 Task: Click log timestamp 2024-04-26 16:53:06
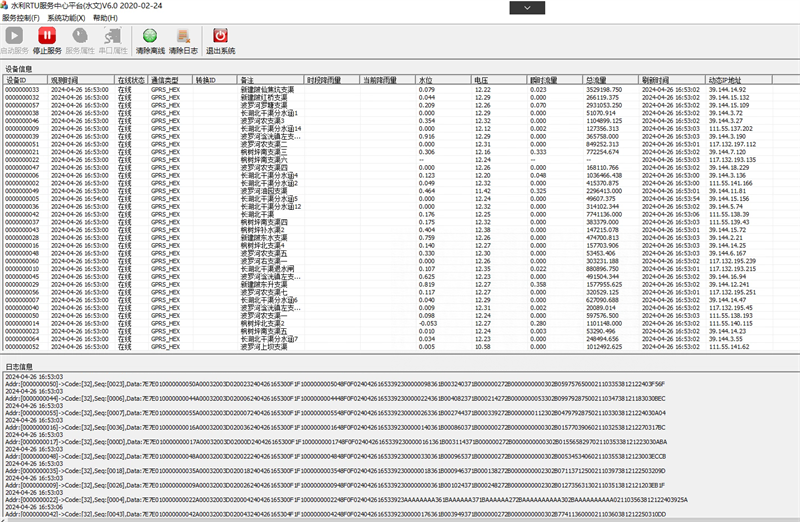pyautogui.click(x=34, y=507)
